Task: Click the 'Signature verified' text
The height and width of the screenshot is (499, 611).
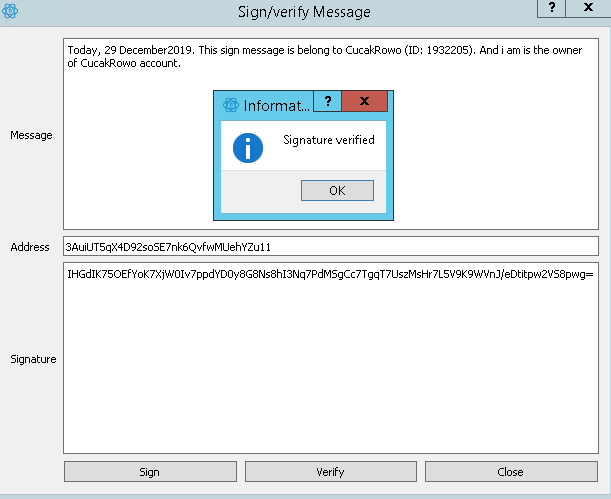Action: 328,140
